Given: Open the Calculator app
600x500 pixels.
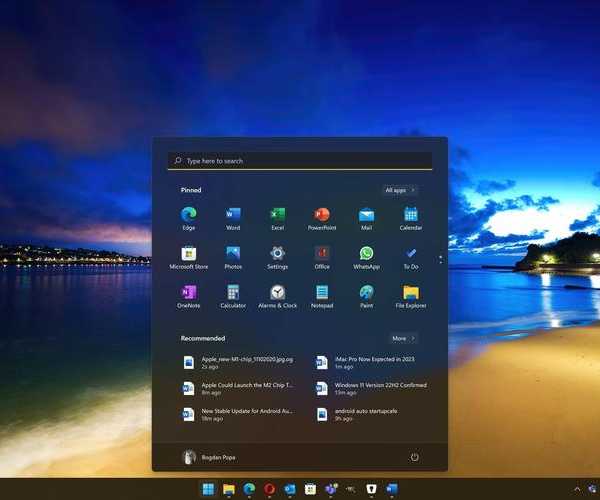Looking at the screenshot, I should click(233, 296).
